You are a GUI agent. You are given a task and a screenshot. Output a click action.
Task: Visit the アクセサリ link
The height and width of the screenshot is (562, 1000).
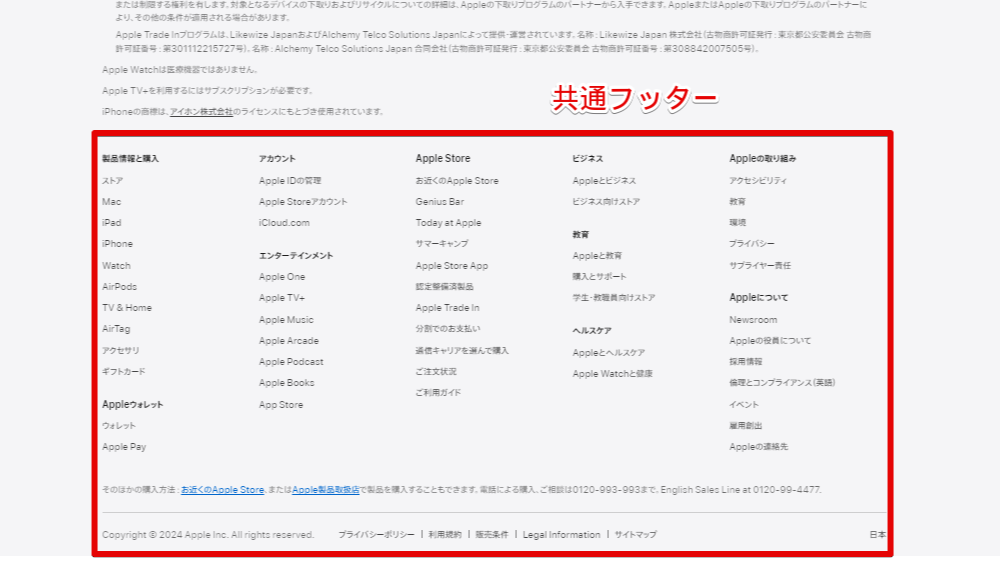coord(121,350)
